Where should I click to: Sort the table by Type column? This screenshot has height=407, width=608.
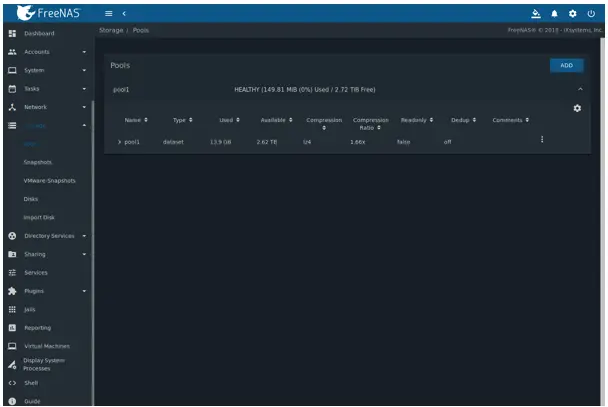click(183, 120)
